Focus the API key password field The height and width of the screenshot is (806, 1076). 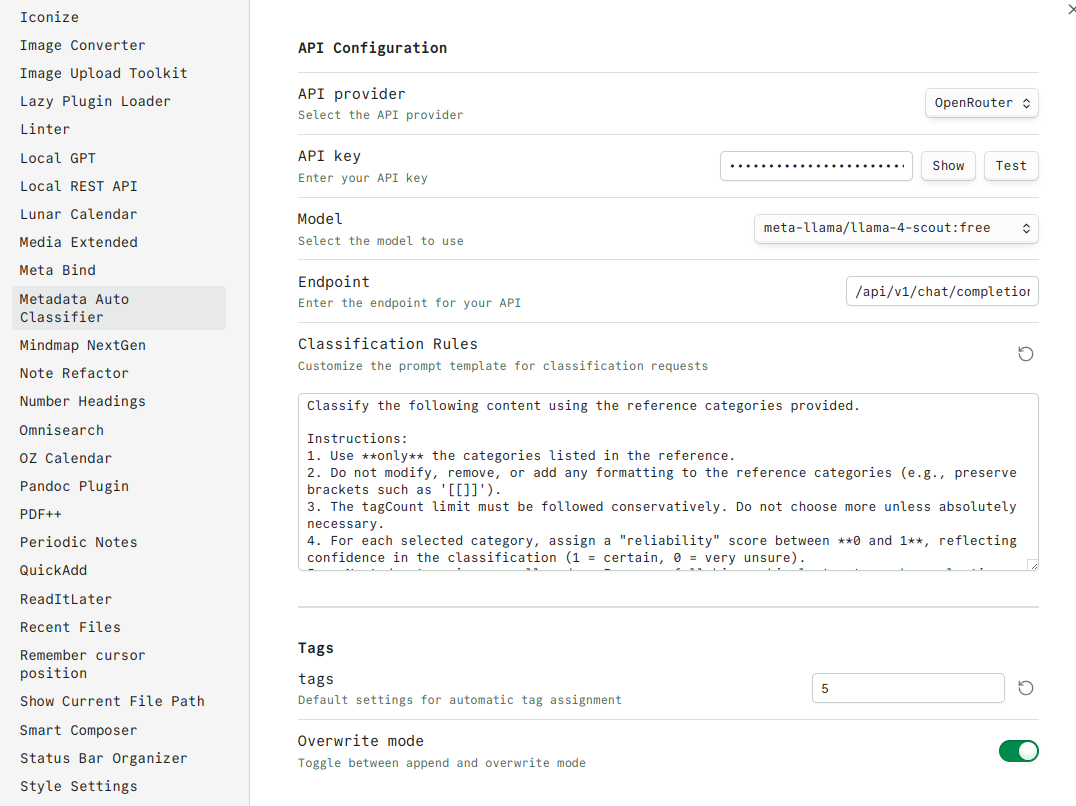pos(815,166)
